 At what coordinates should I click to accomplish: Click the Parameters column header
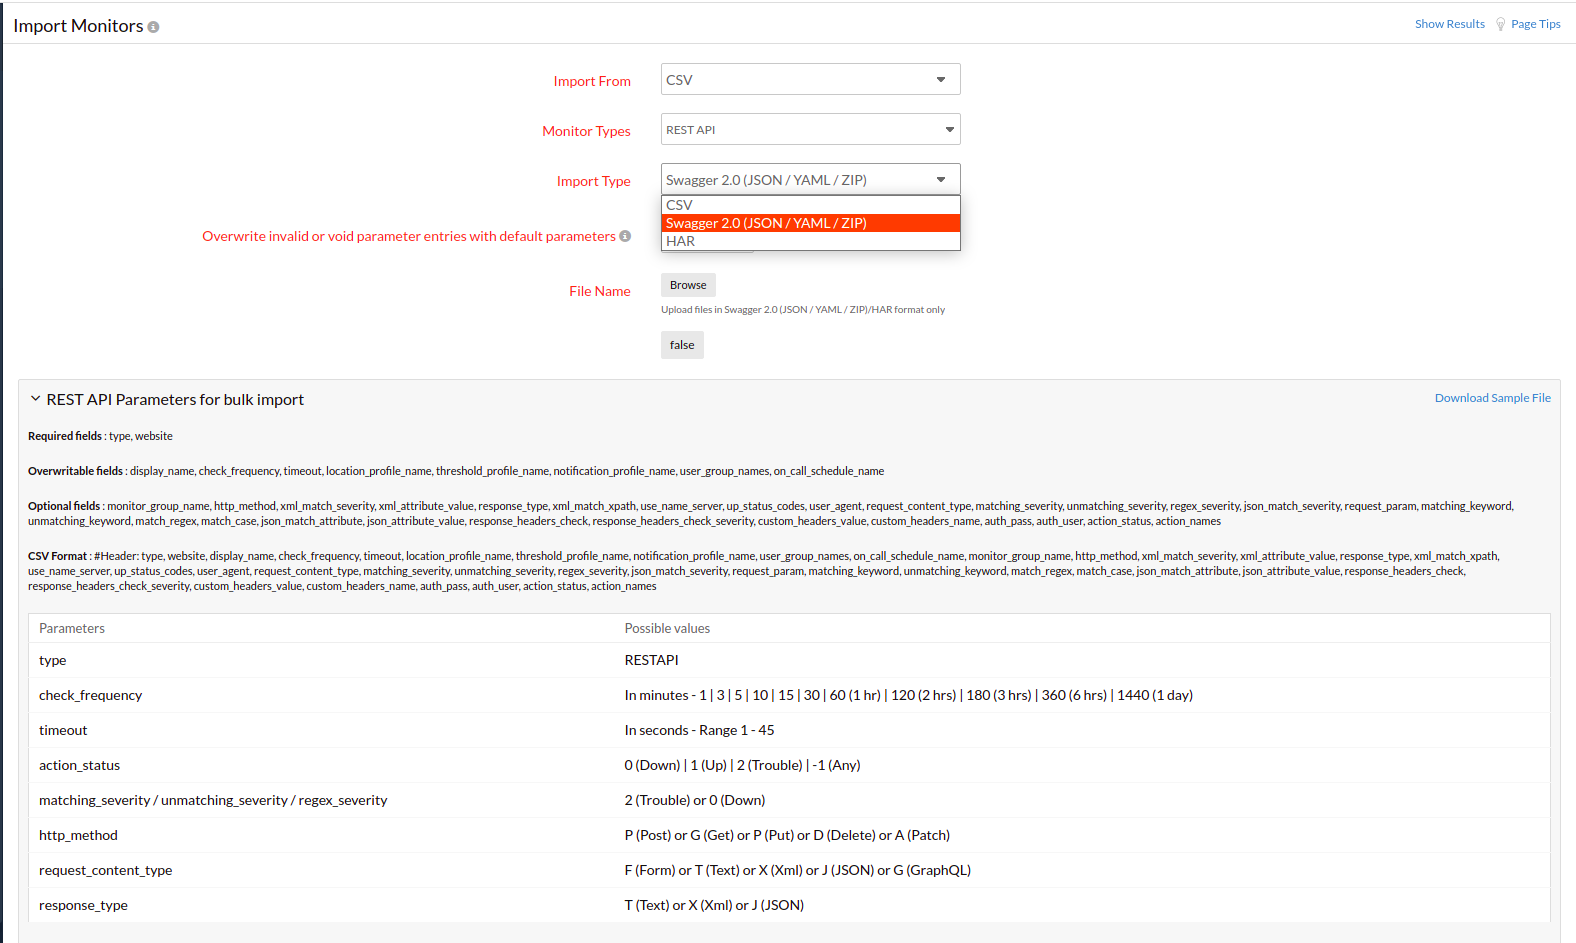72,628
